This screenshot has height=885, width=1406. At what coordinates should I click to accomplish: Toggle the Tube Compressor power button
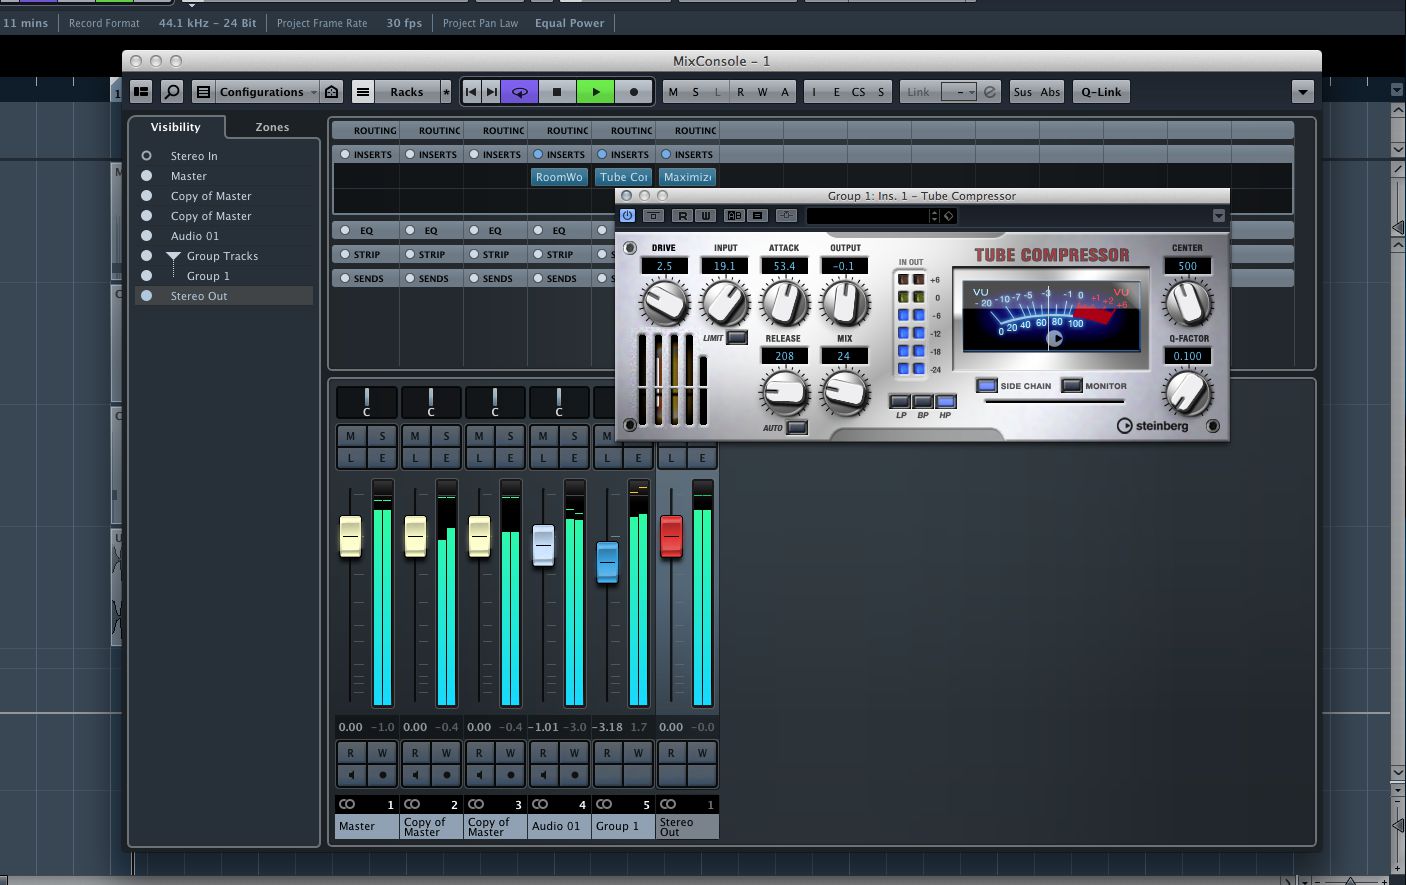(627, 215)
